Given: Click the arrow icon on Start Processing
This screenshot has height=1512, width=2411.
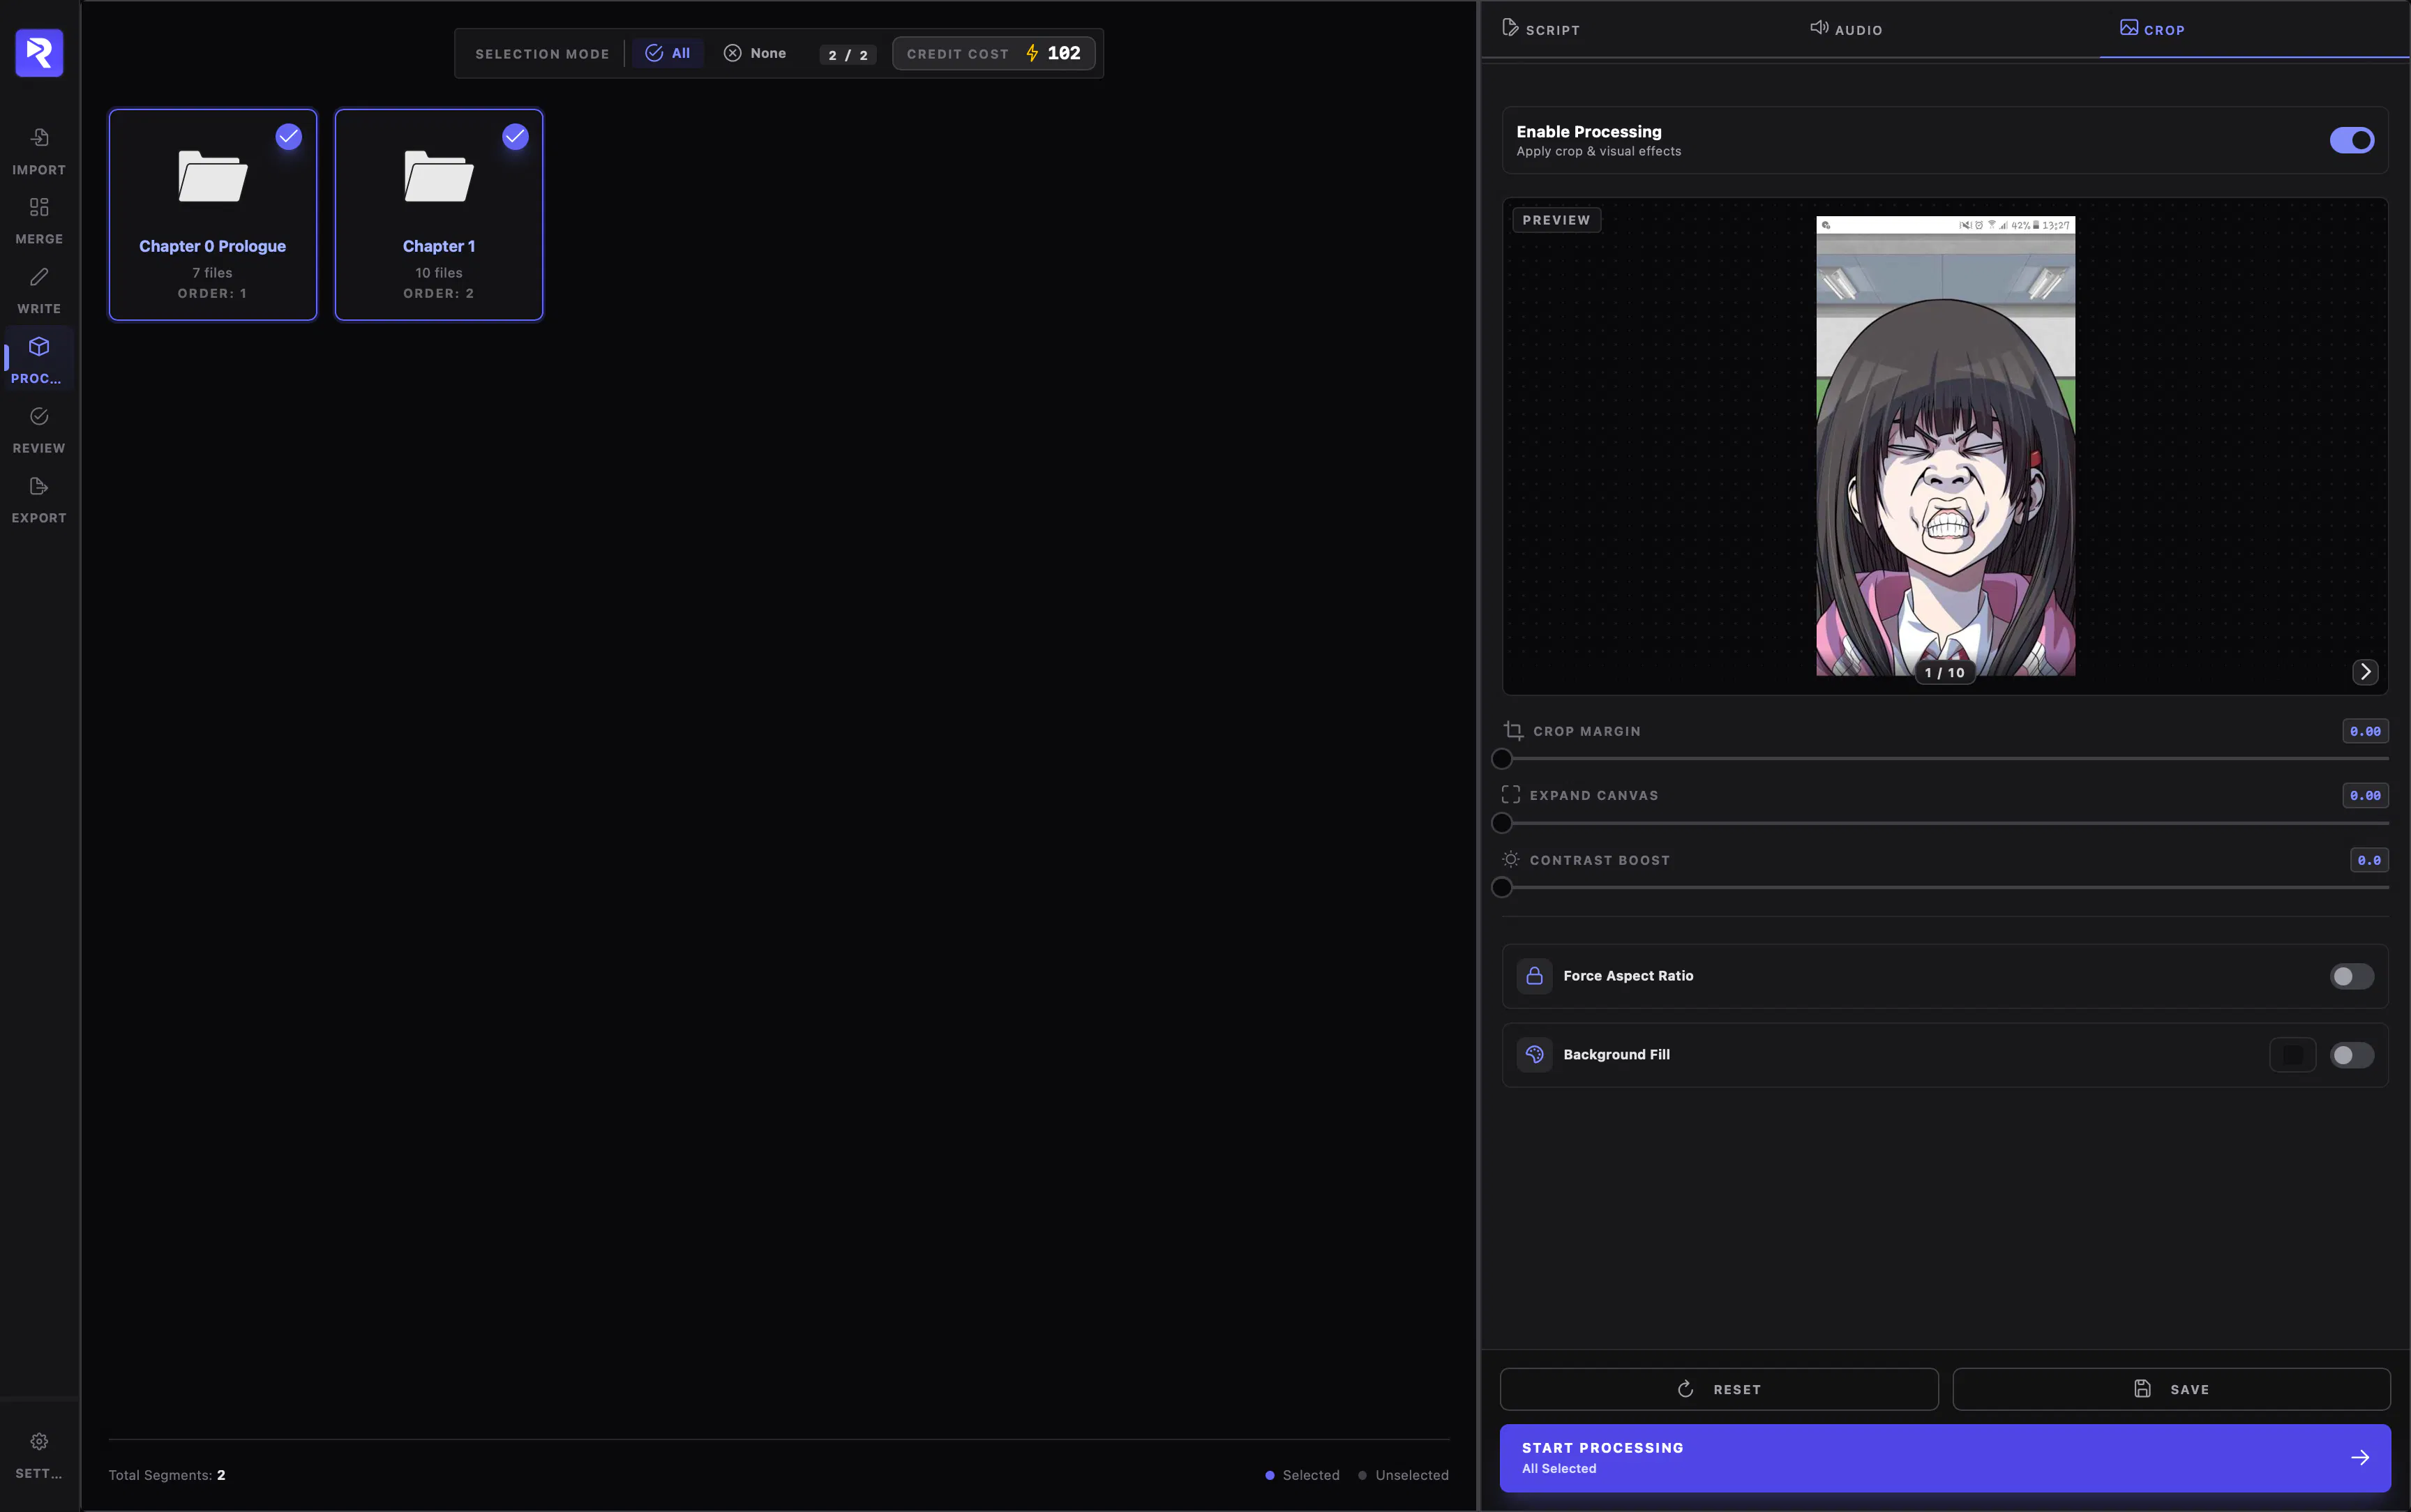Looking at the screenshot, I should click(x=2360, y=1458).
